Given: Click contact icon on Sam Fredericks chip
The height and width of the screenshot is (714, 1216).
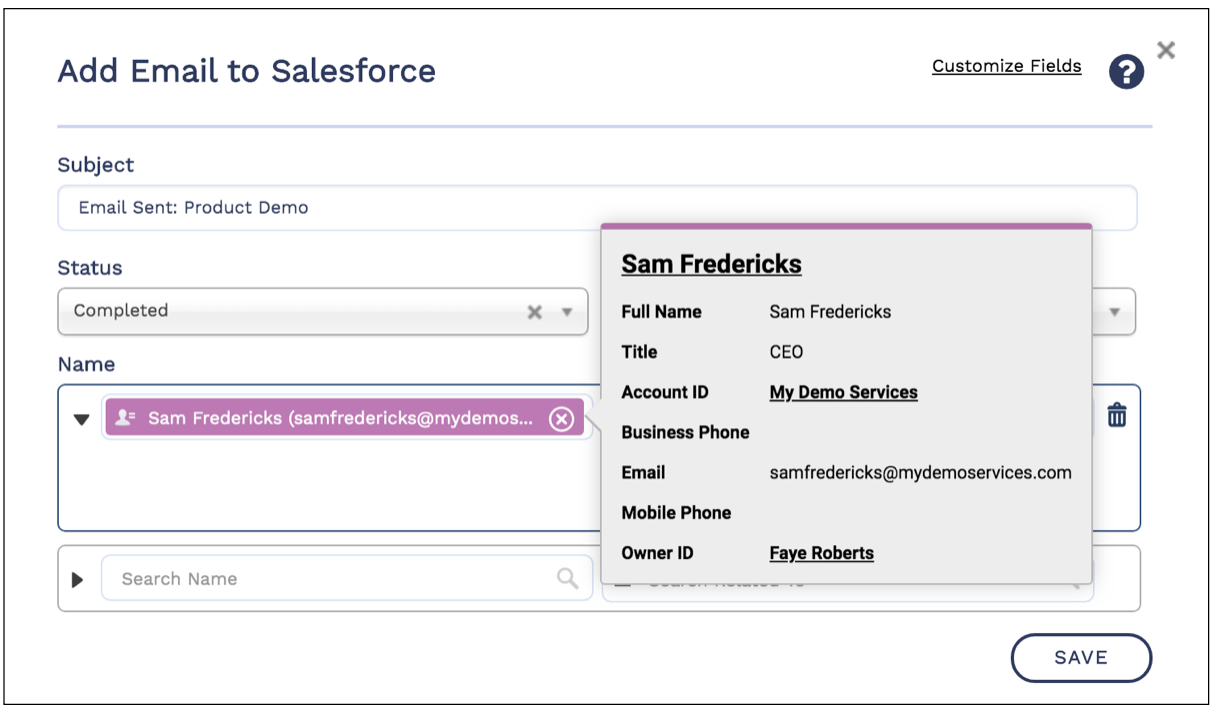Looking at the screenshot, I should [x=126, y=418].
